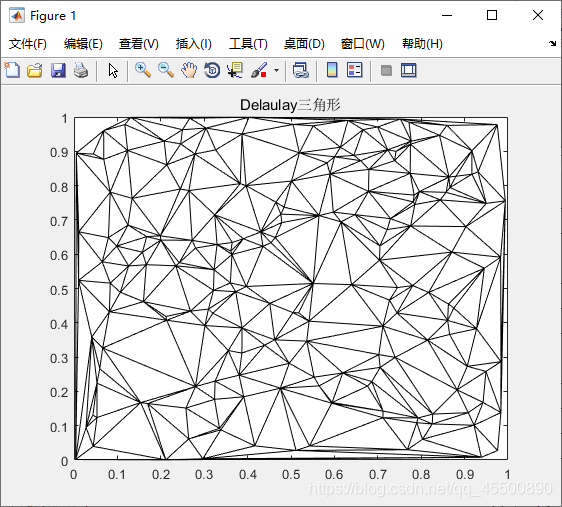
Task: Maximize the Figure 1 window
Action: tap(492, 15)
